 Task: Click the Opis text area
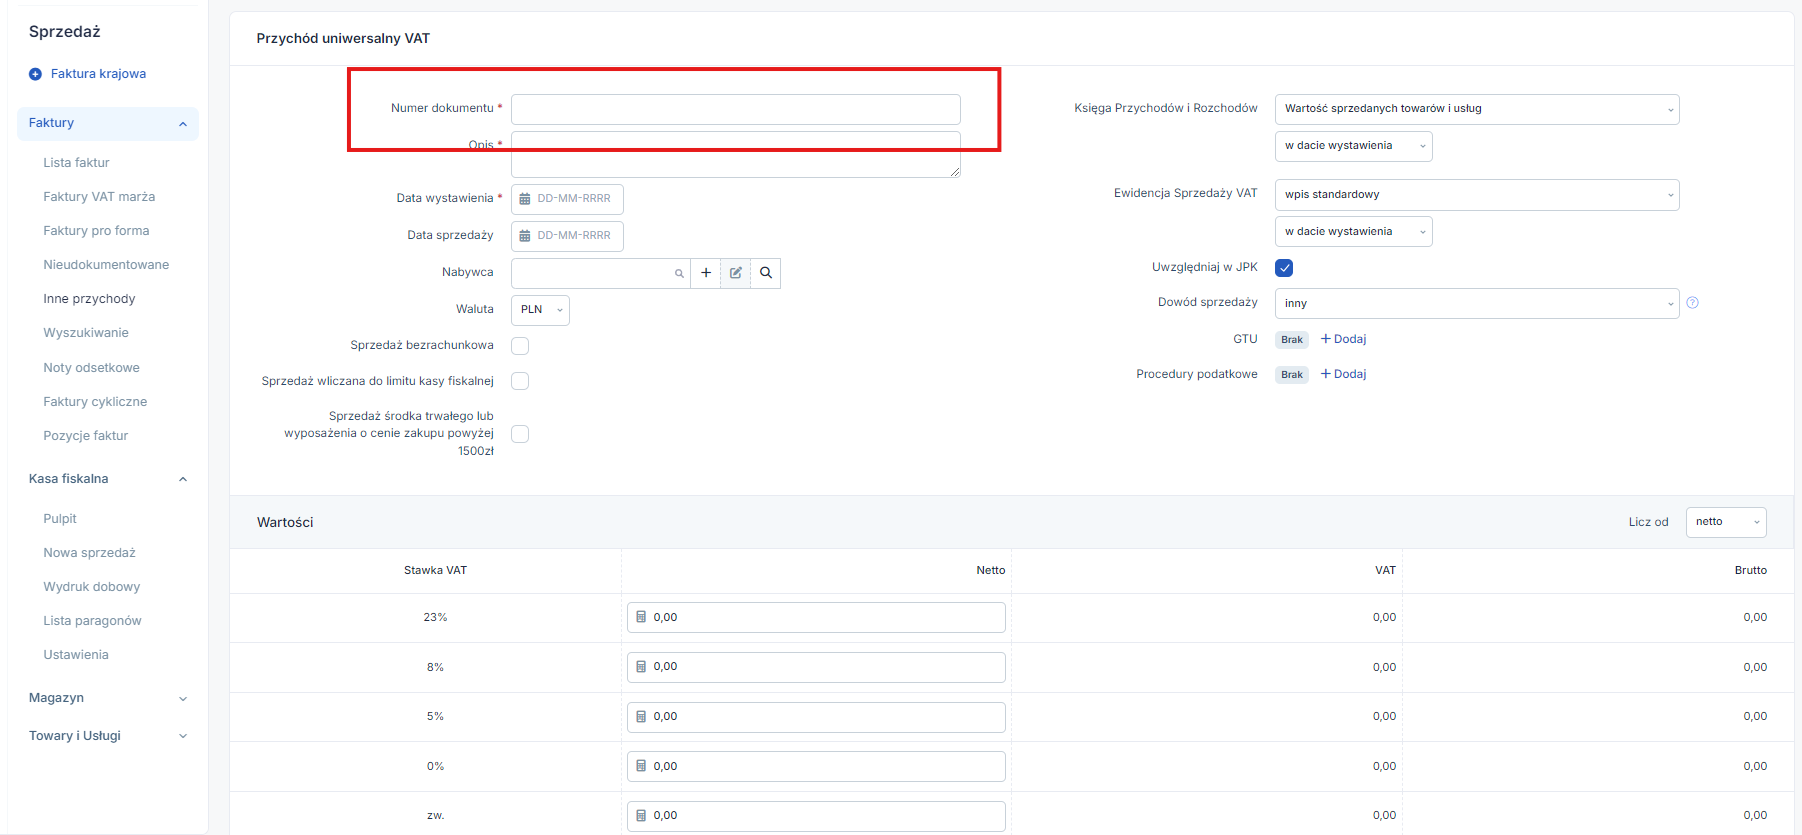(x=736, y=155)
